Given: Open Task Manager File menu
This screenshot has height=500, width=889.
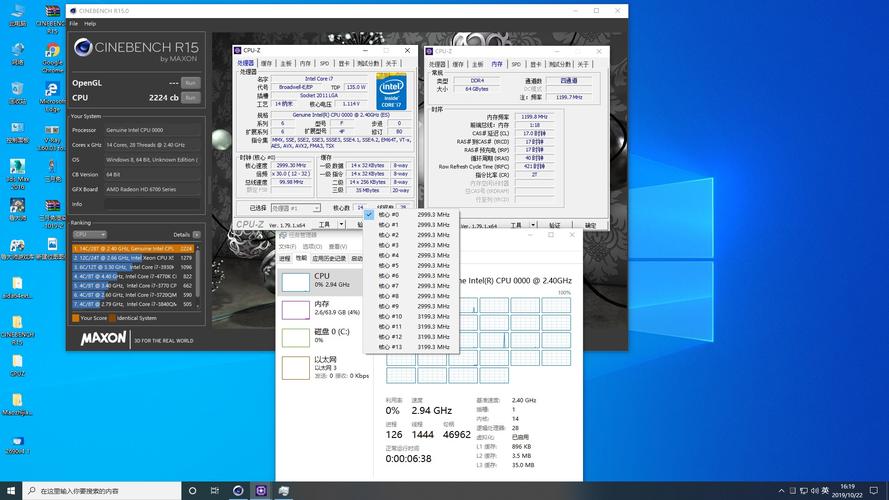Looking at the screenshot, I should click(287, 247).
